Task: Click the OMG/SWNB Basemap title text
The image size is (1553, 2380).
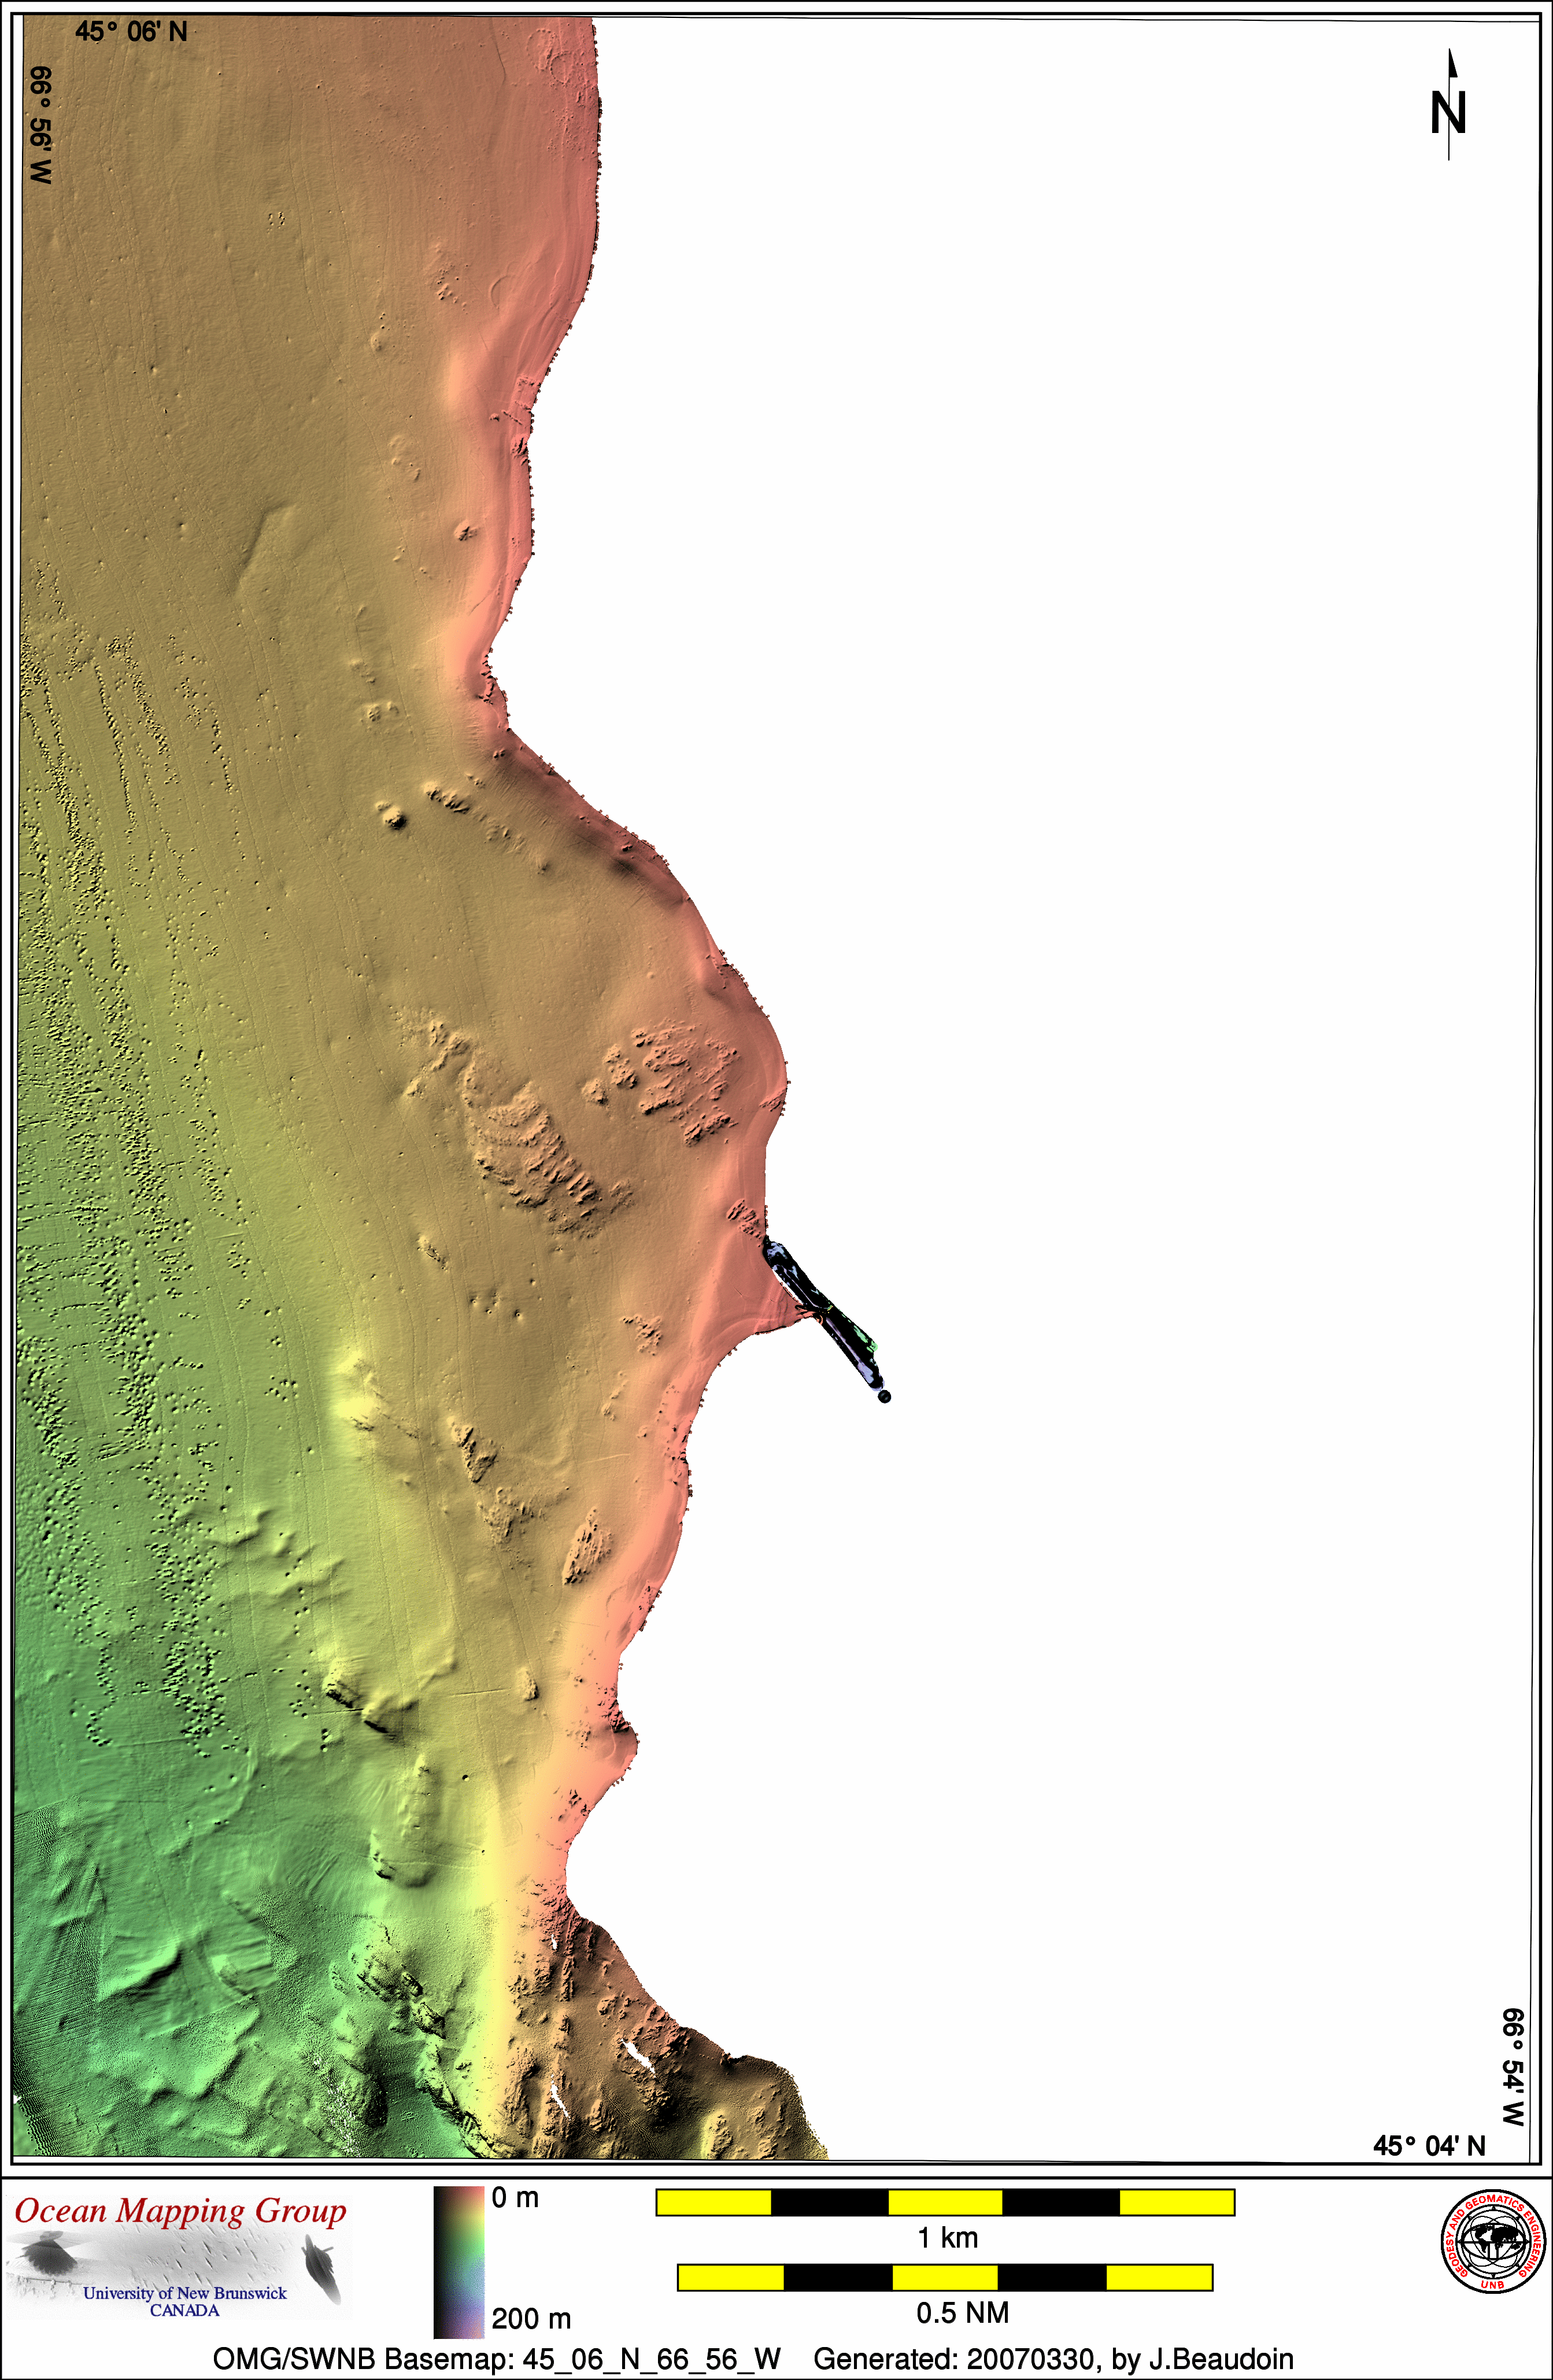Action: (x=496, y=2359)
